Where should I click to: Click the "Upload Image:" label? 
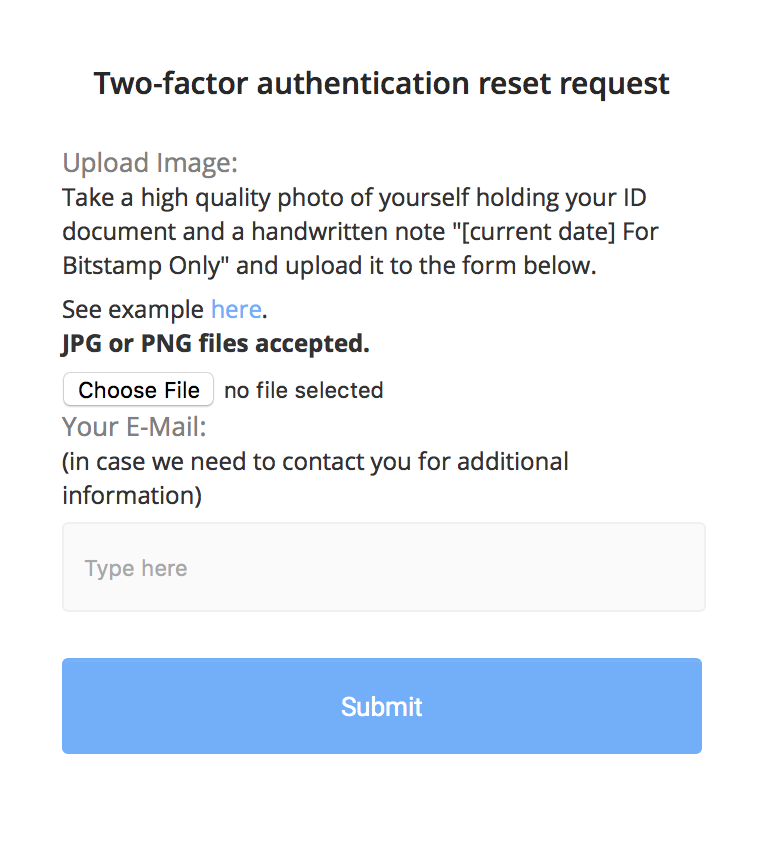150,163
